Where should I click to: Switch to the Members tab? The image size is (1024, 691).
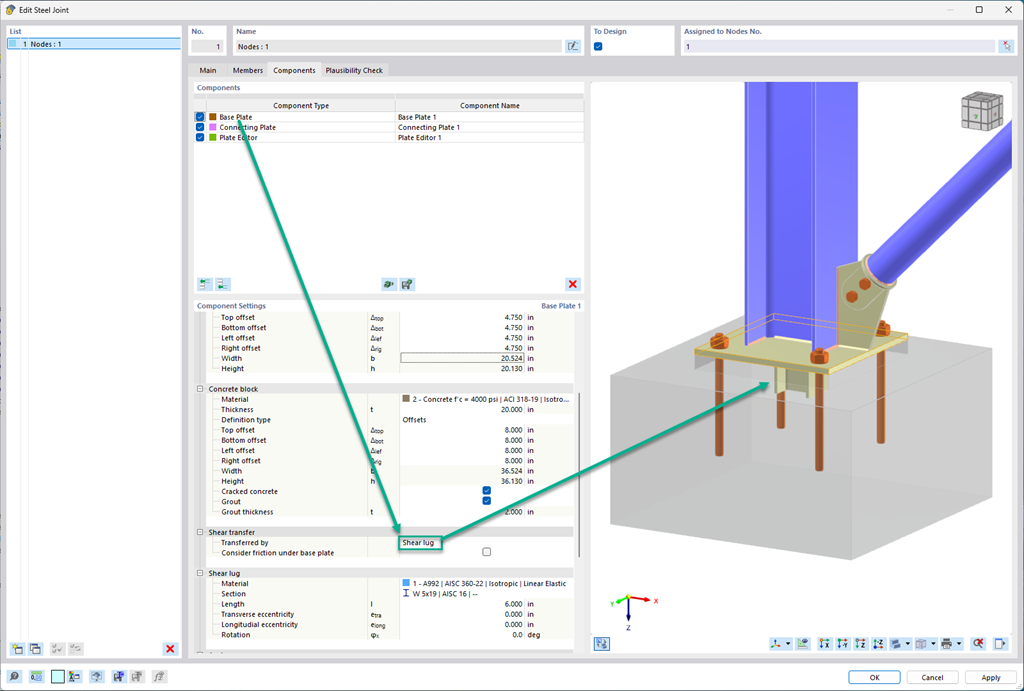[x=248, y=71]
